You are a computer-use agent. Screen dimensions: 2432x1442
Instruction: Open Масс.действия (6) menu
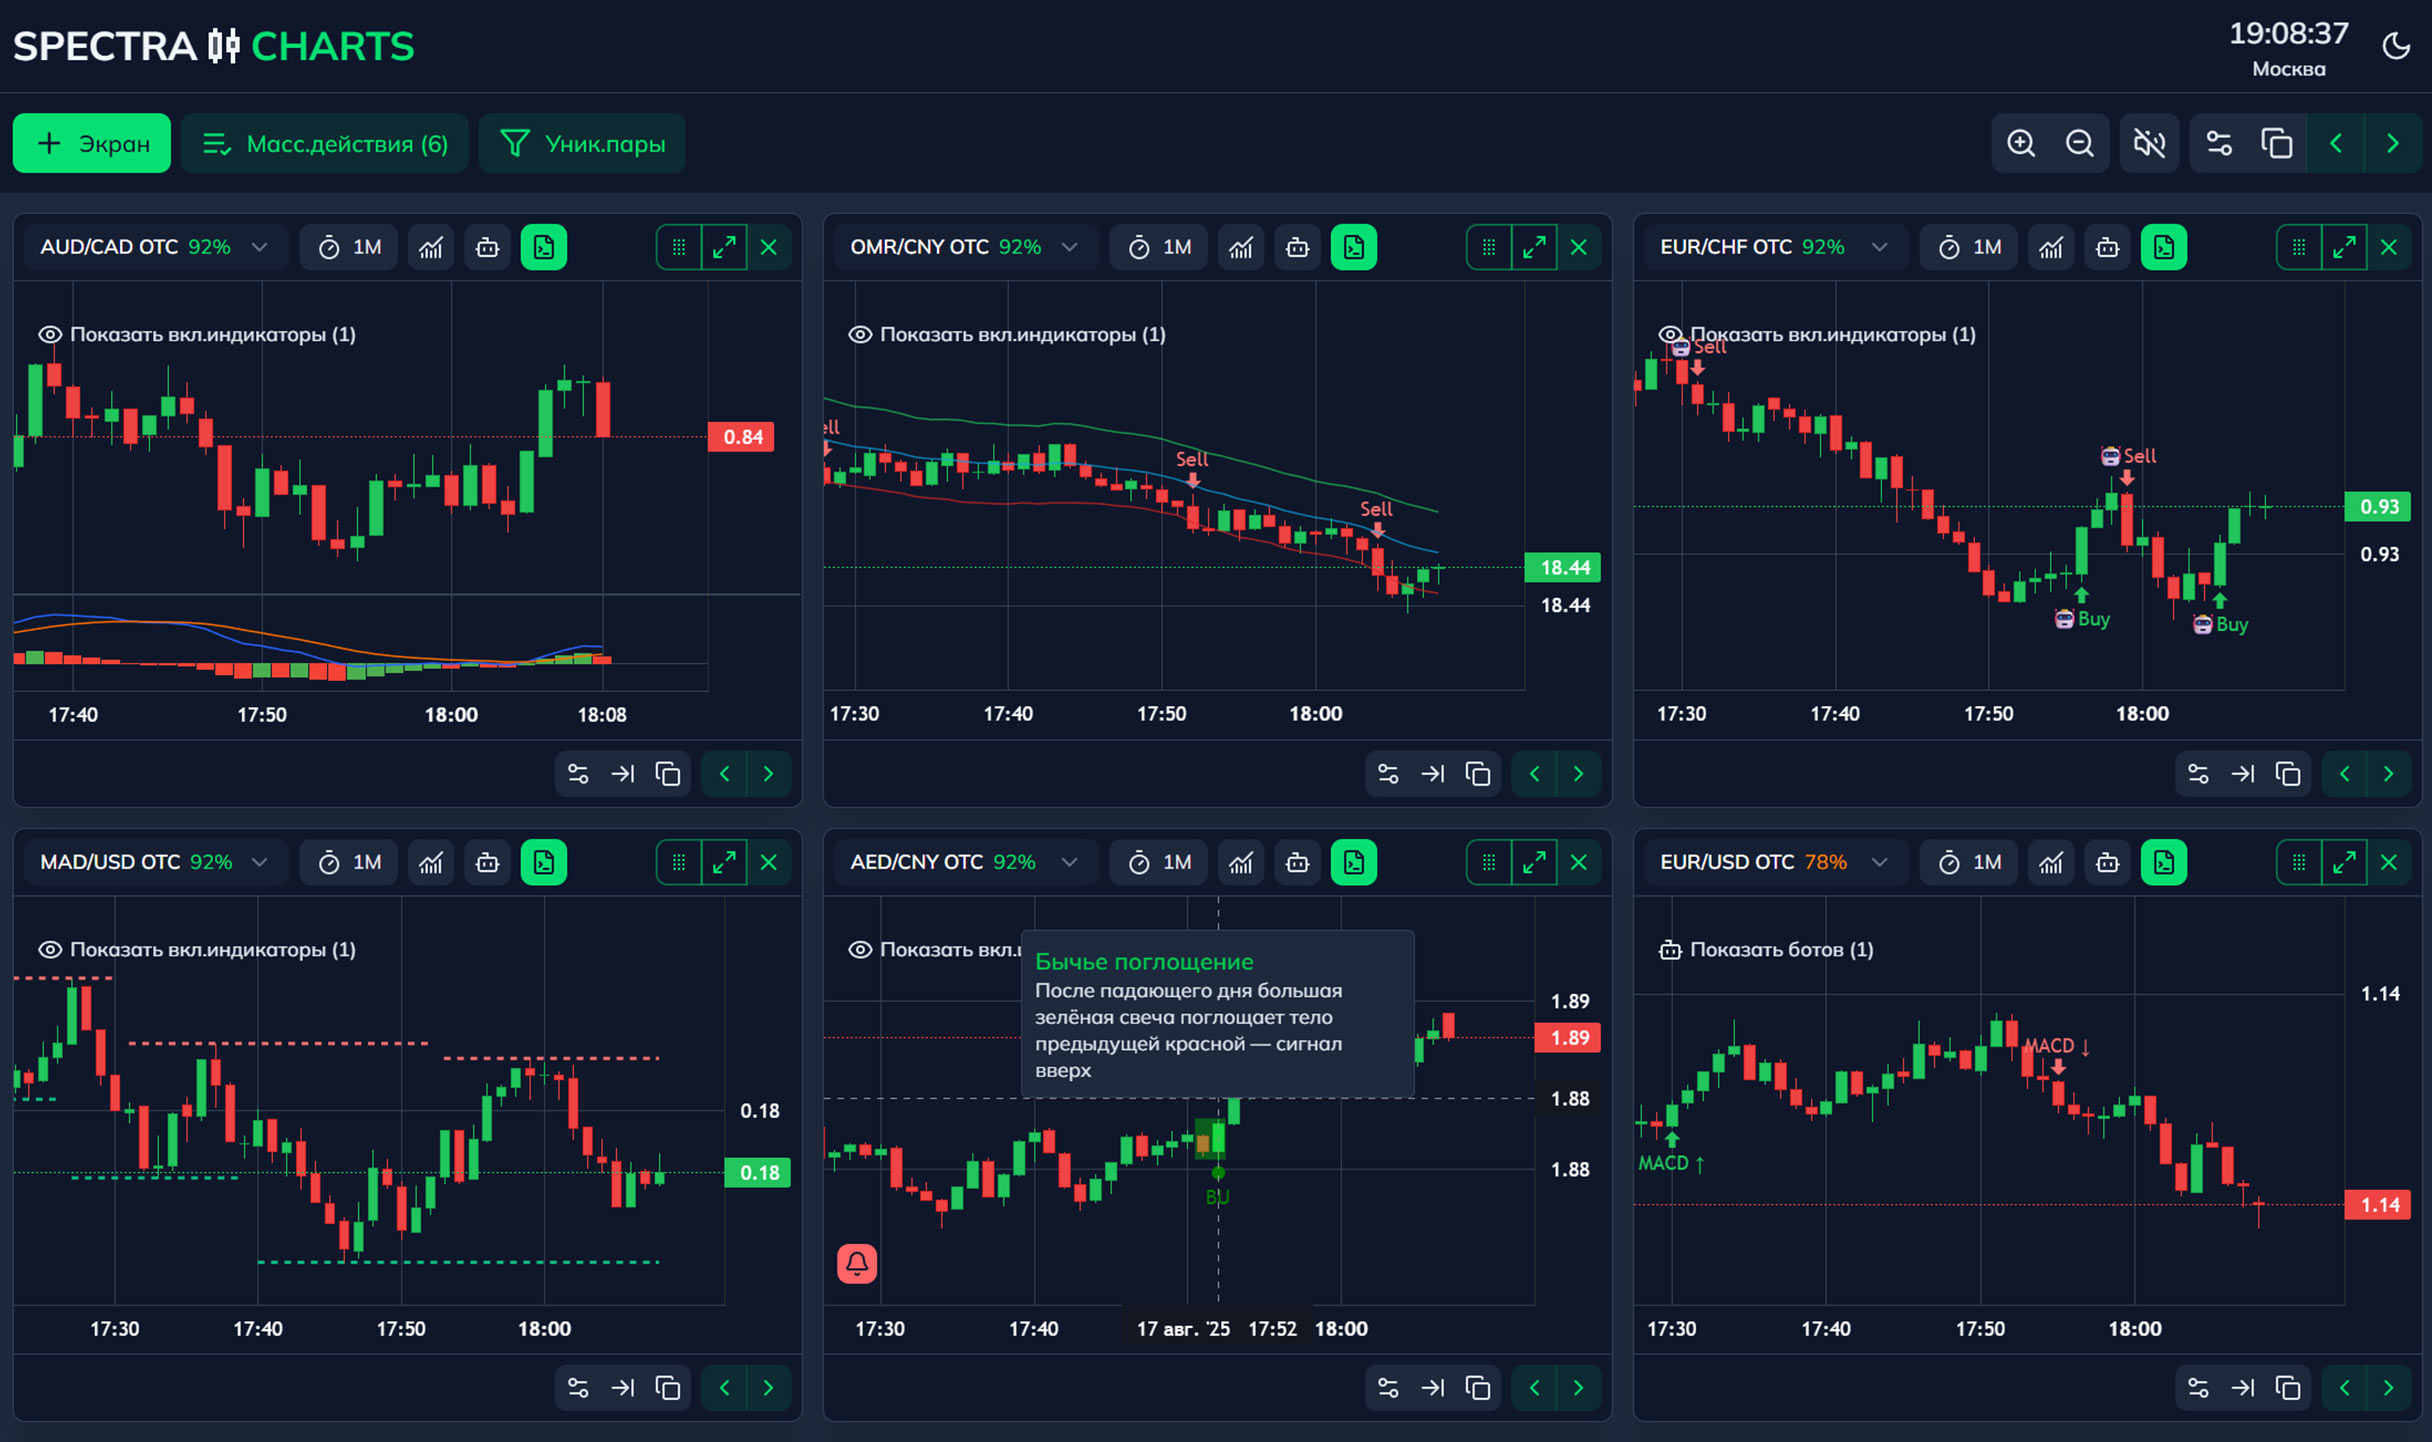324,143
